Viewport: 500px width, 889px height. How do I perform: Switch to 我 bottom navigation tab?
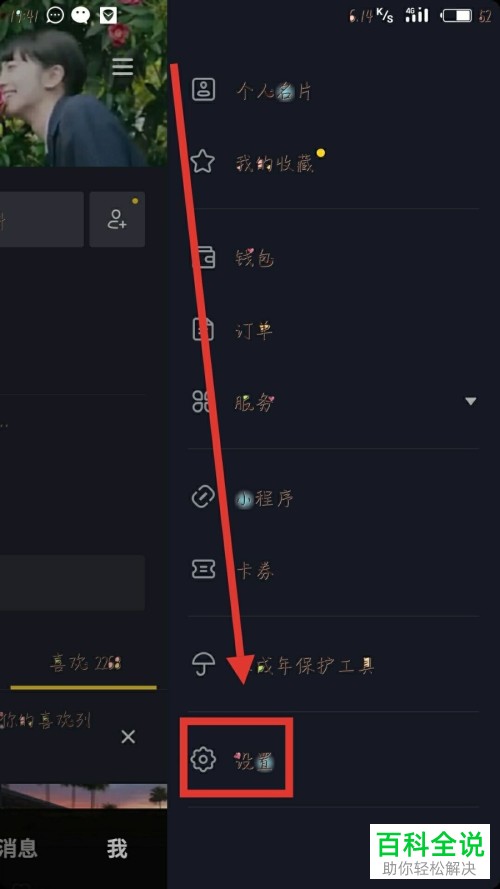pos(117,849)
